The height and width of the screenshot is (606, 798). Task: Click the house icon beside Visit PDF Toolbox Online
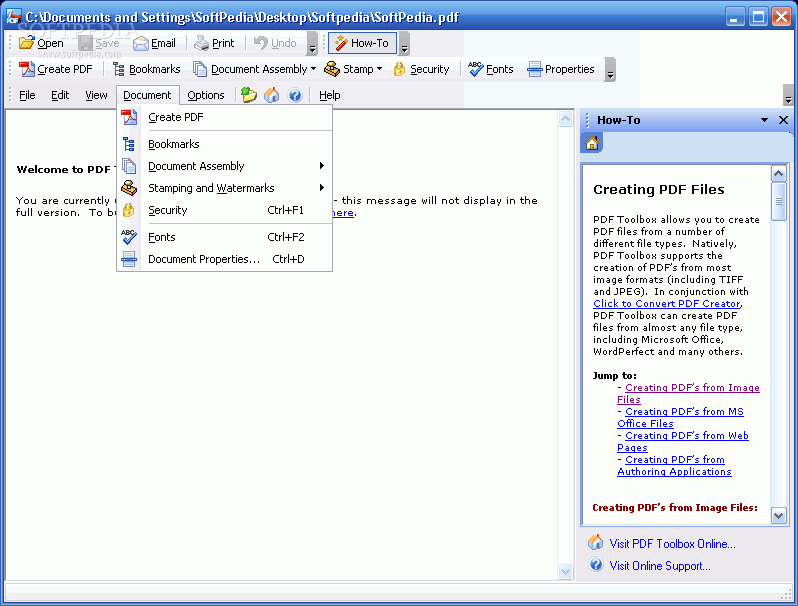(595, 542)
